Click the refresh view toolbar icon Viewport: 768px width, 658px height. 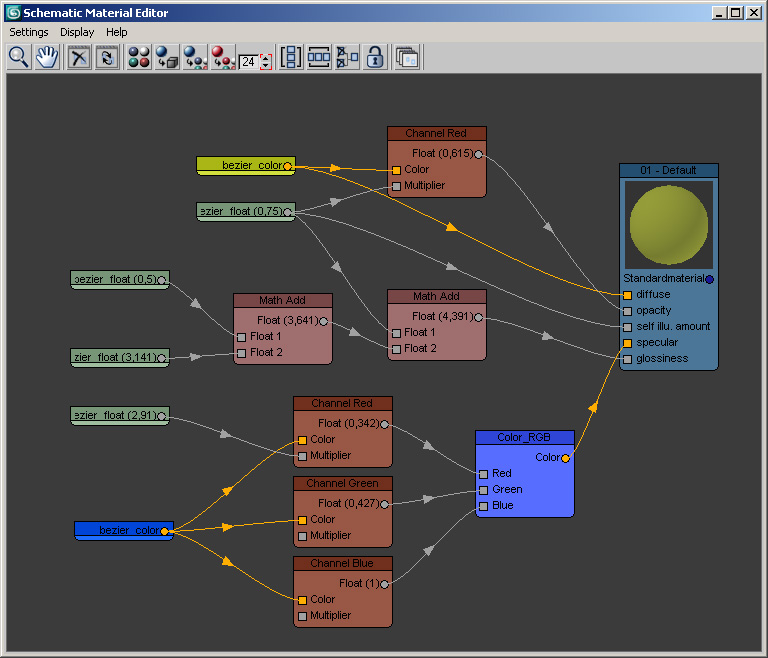pyautogui.click(x=107, y=57)
